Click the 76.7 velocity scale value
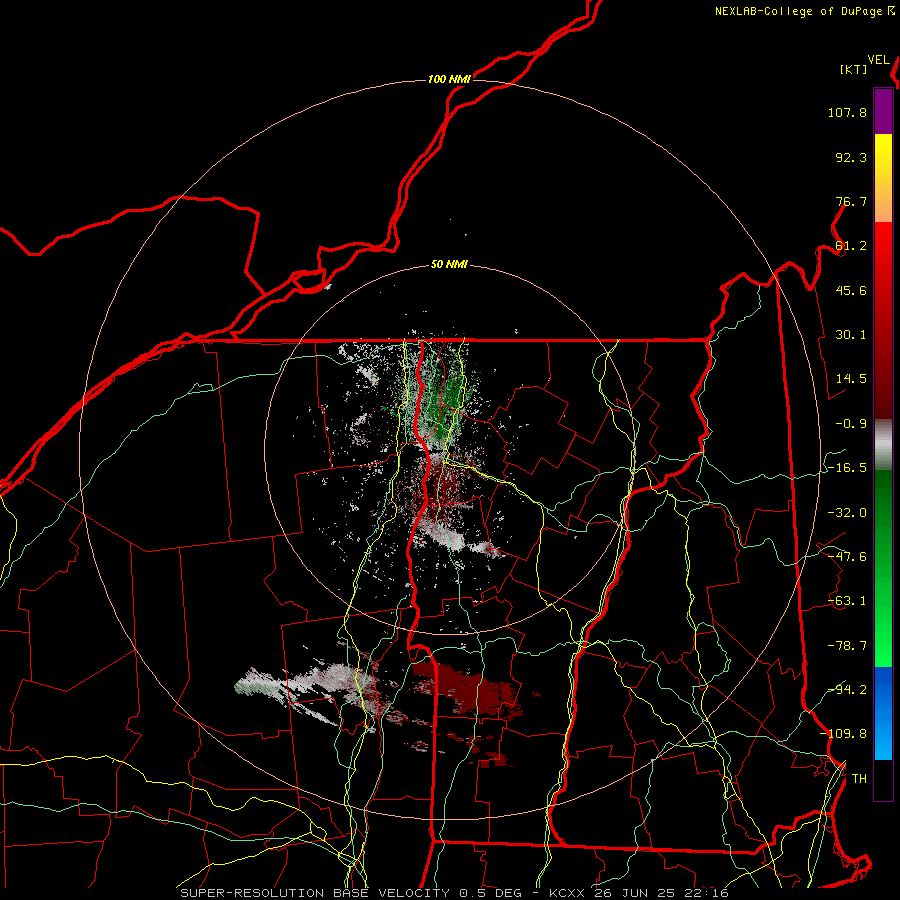The image size is (900, 900). [x=851, y=201]
